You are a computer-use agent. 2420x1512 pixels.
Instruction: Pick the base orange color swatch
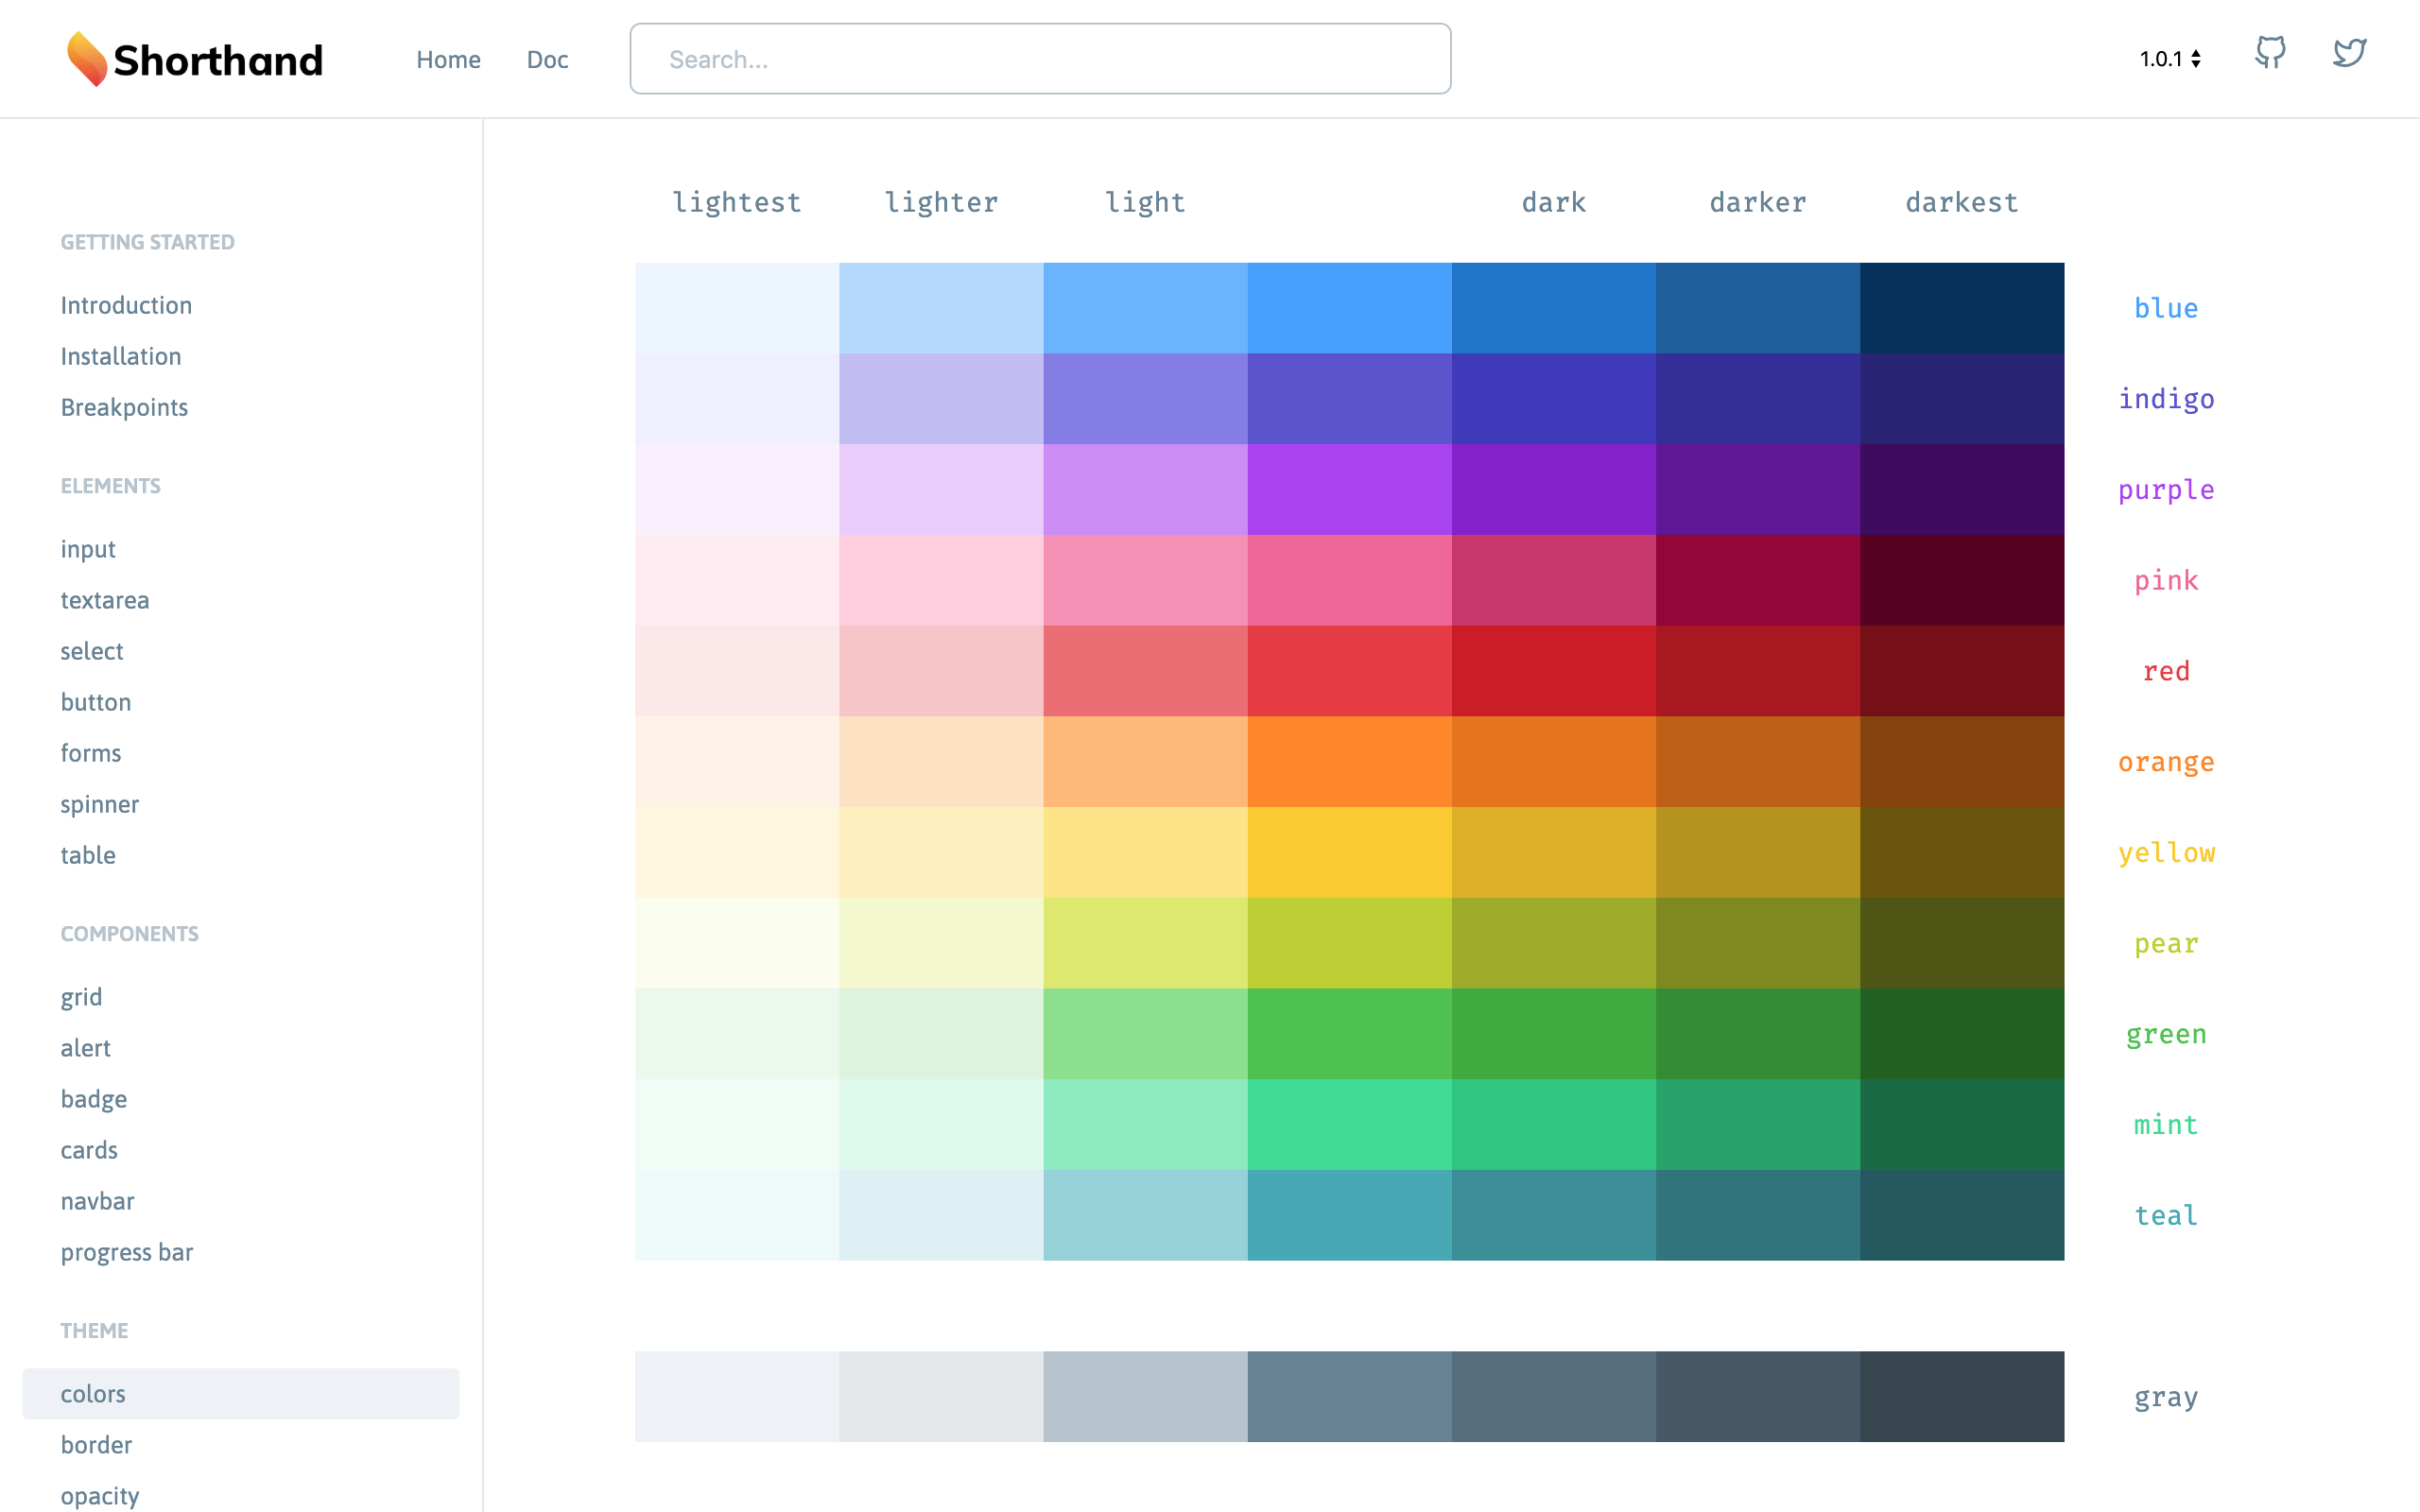1349,761
